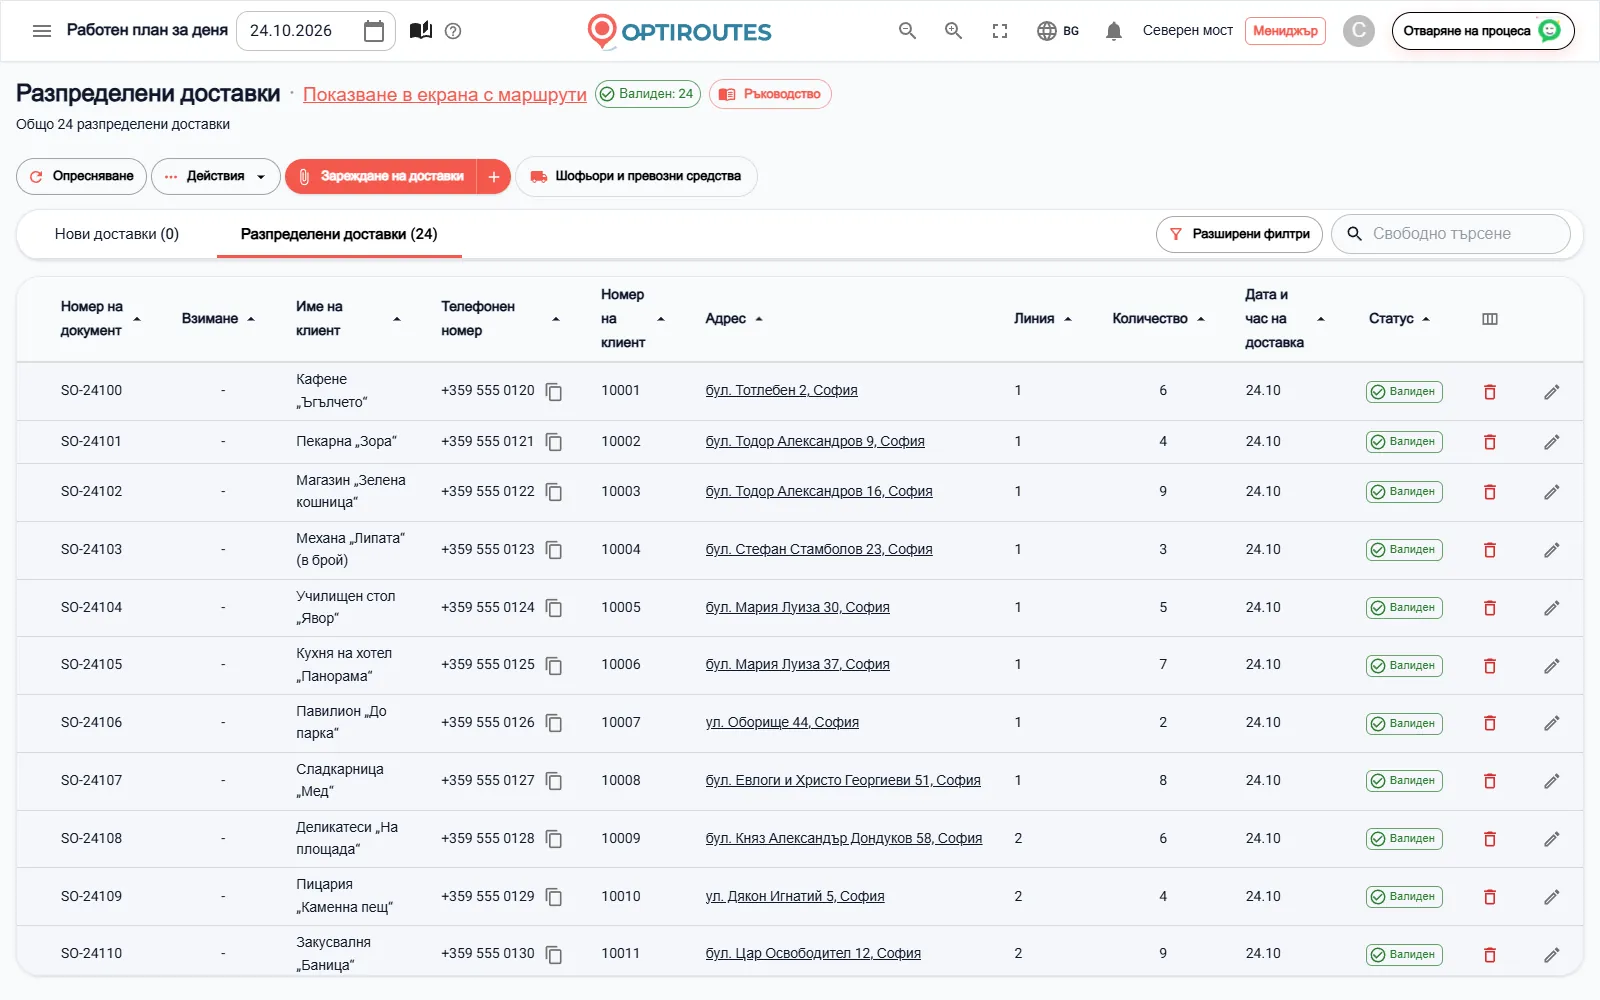Viewport: 1600px width, 1000px height.
Task: Click the zoom-in magnifier icon
Action: point(954,31)
